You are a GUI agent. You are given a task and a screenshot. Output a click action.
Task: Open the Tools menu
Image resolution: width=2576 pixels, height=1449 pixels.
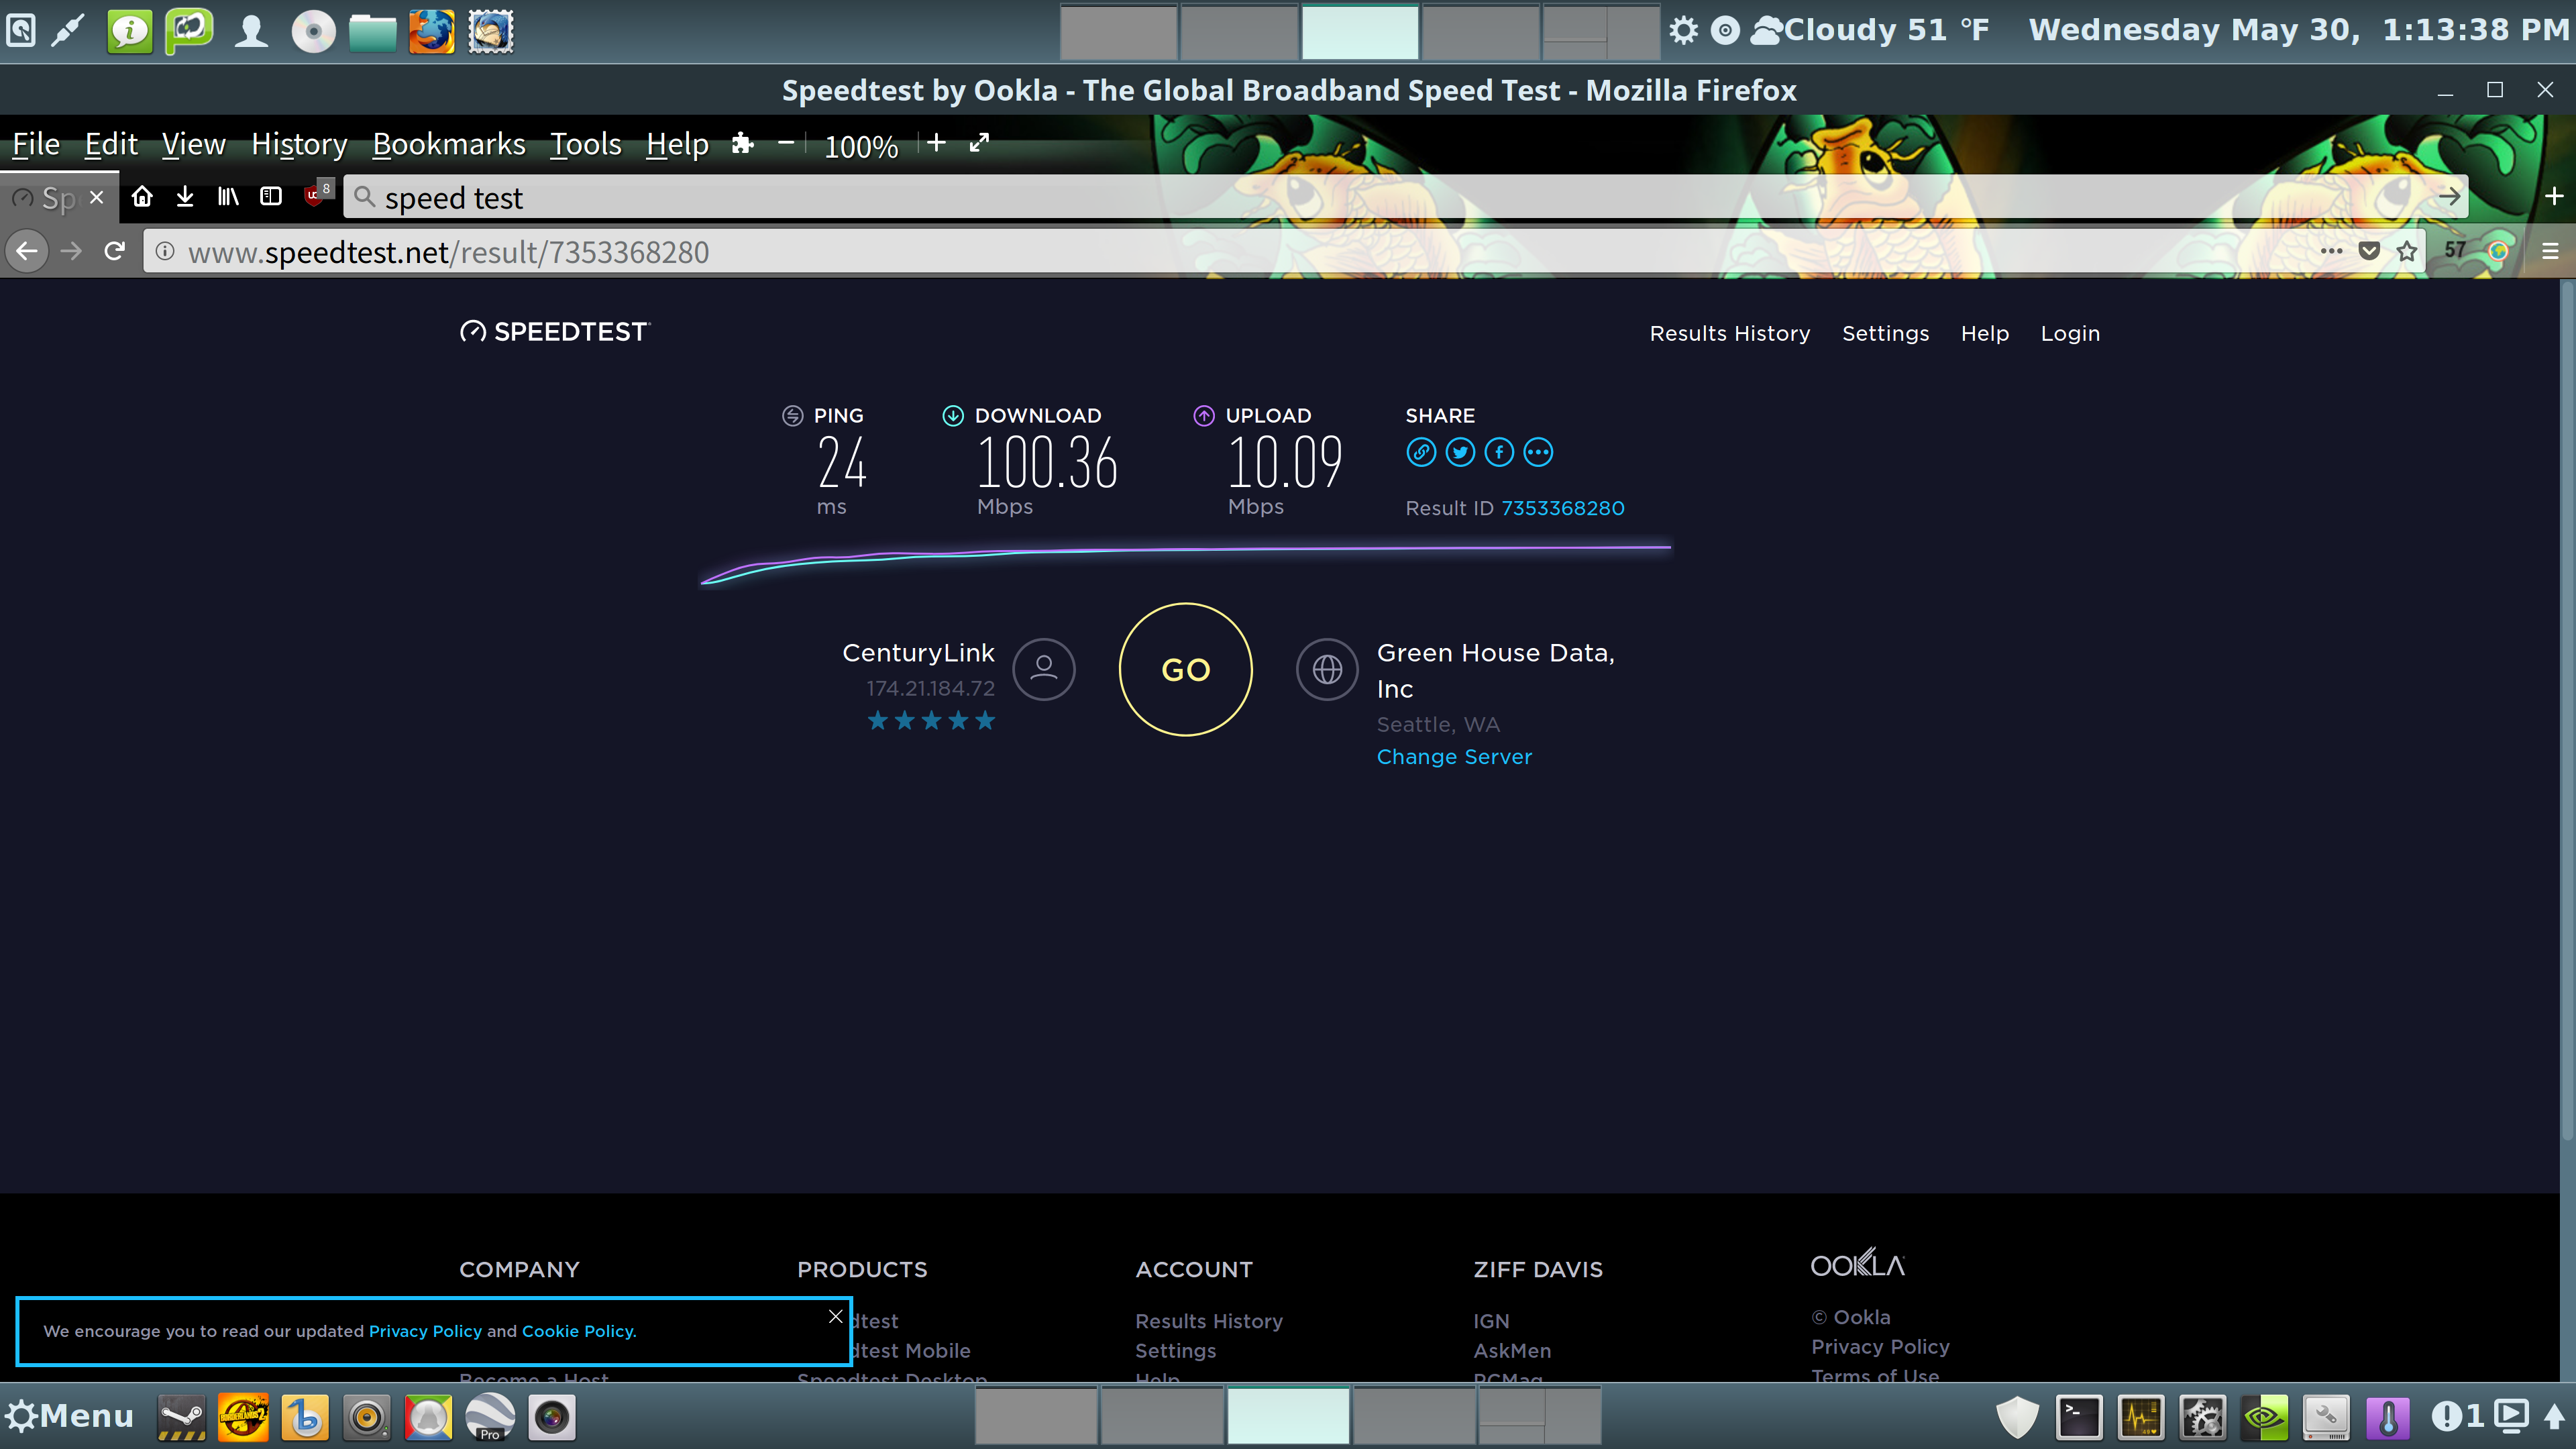tap(585, 145)
